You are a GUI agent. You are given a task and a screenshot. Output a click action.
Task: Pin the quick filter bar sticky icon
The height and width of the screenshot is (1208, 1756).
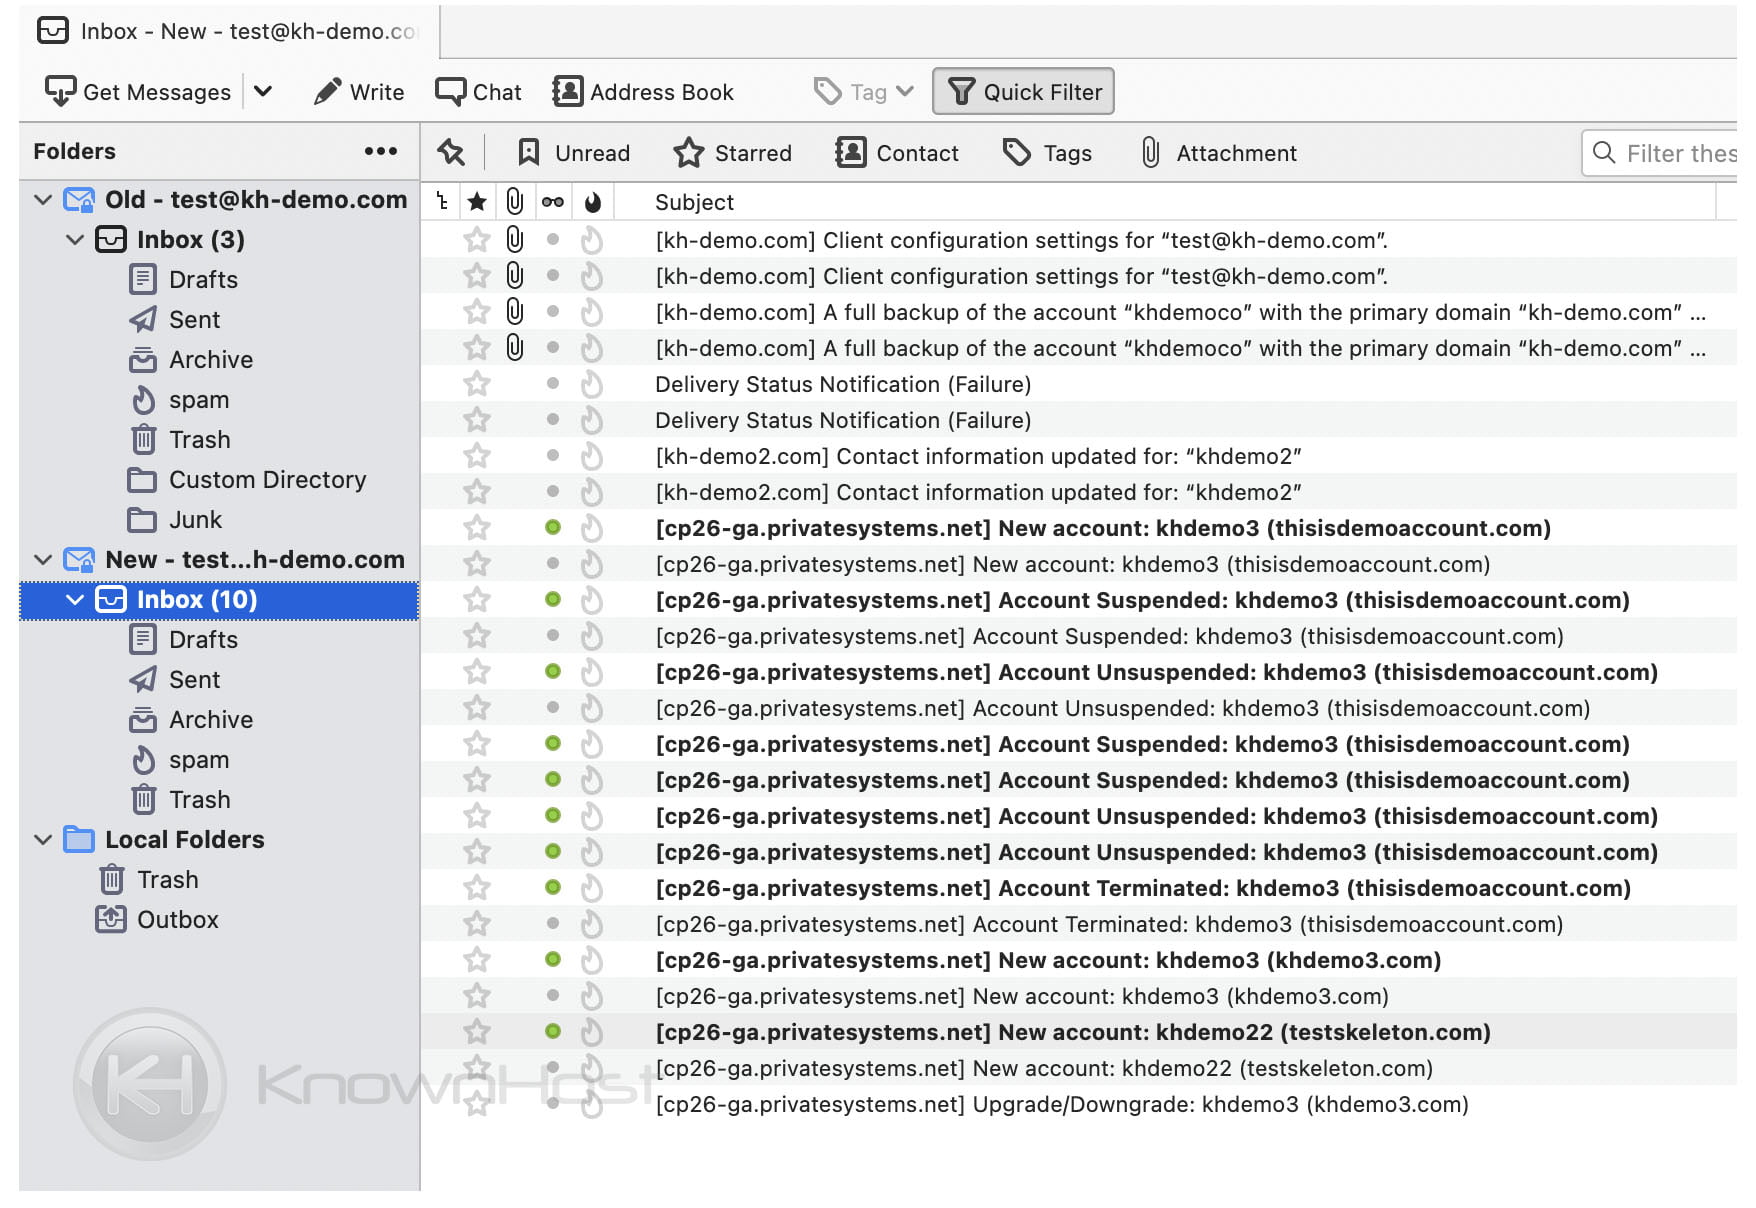(451, 153)
